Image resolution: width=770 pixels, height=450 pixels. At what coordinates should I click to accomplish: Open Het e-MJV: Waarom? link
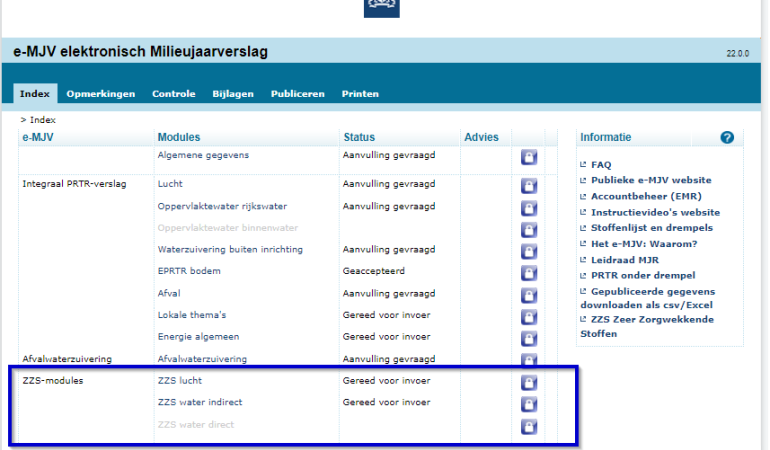pyautogui.click(x=644, y=244)
